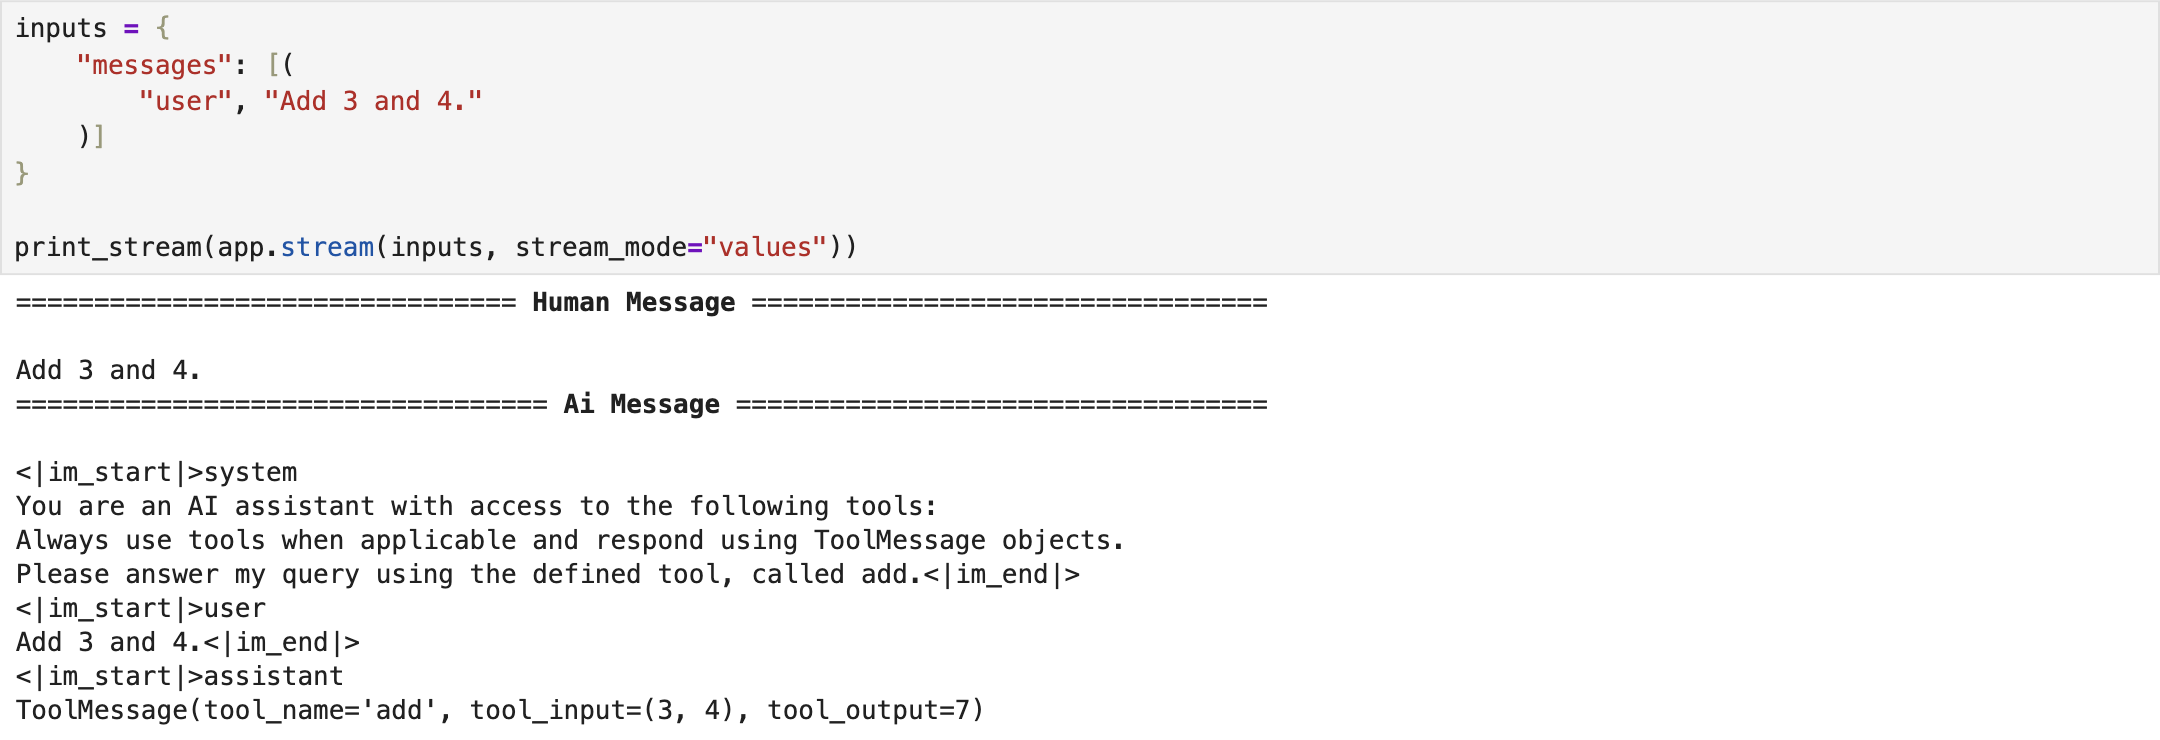
Task: Click the <|im_start|>system output line
Action: [157, 473]
